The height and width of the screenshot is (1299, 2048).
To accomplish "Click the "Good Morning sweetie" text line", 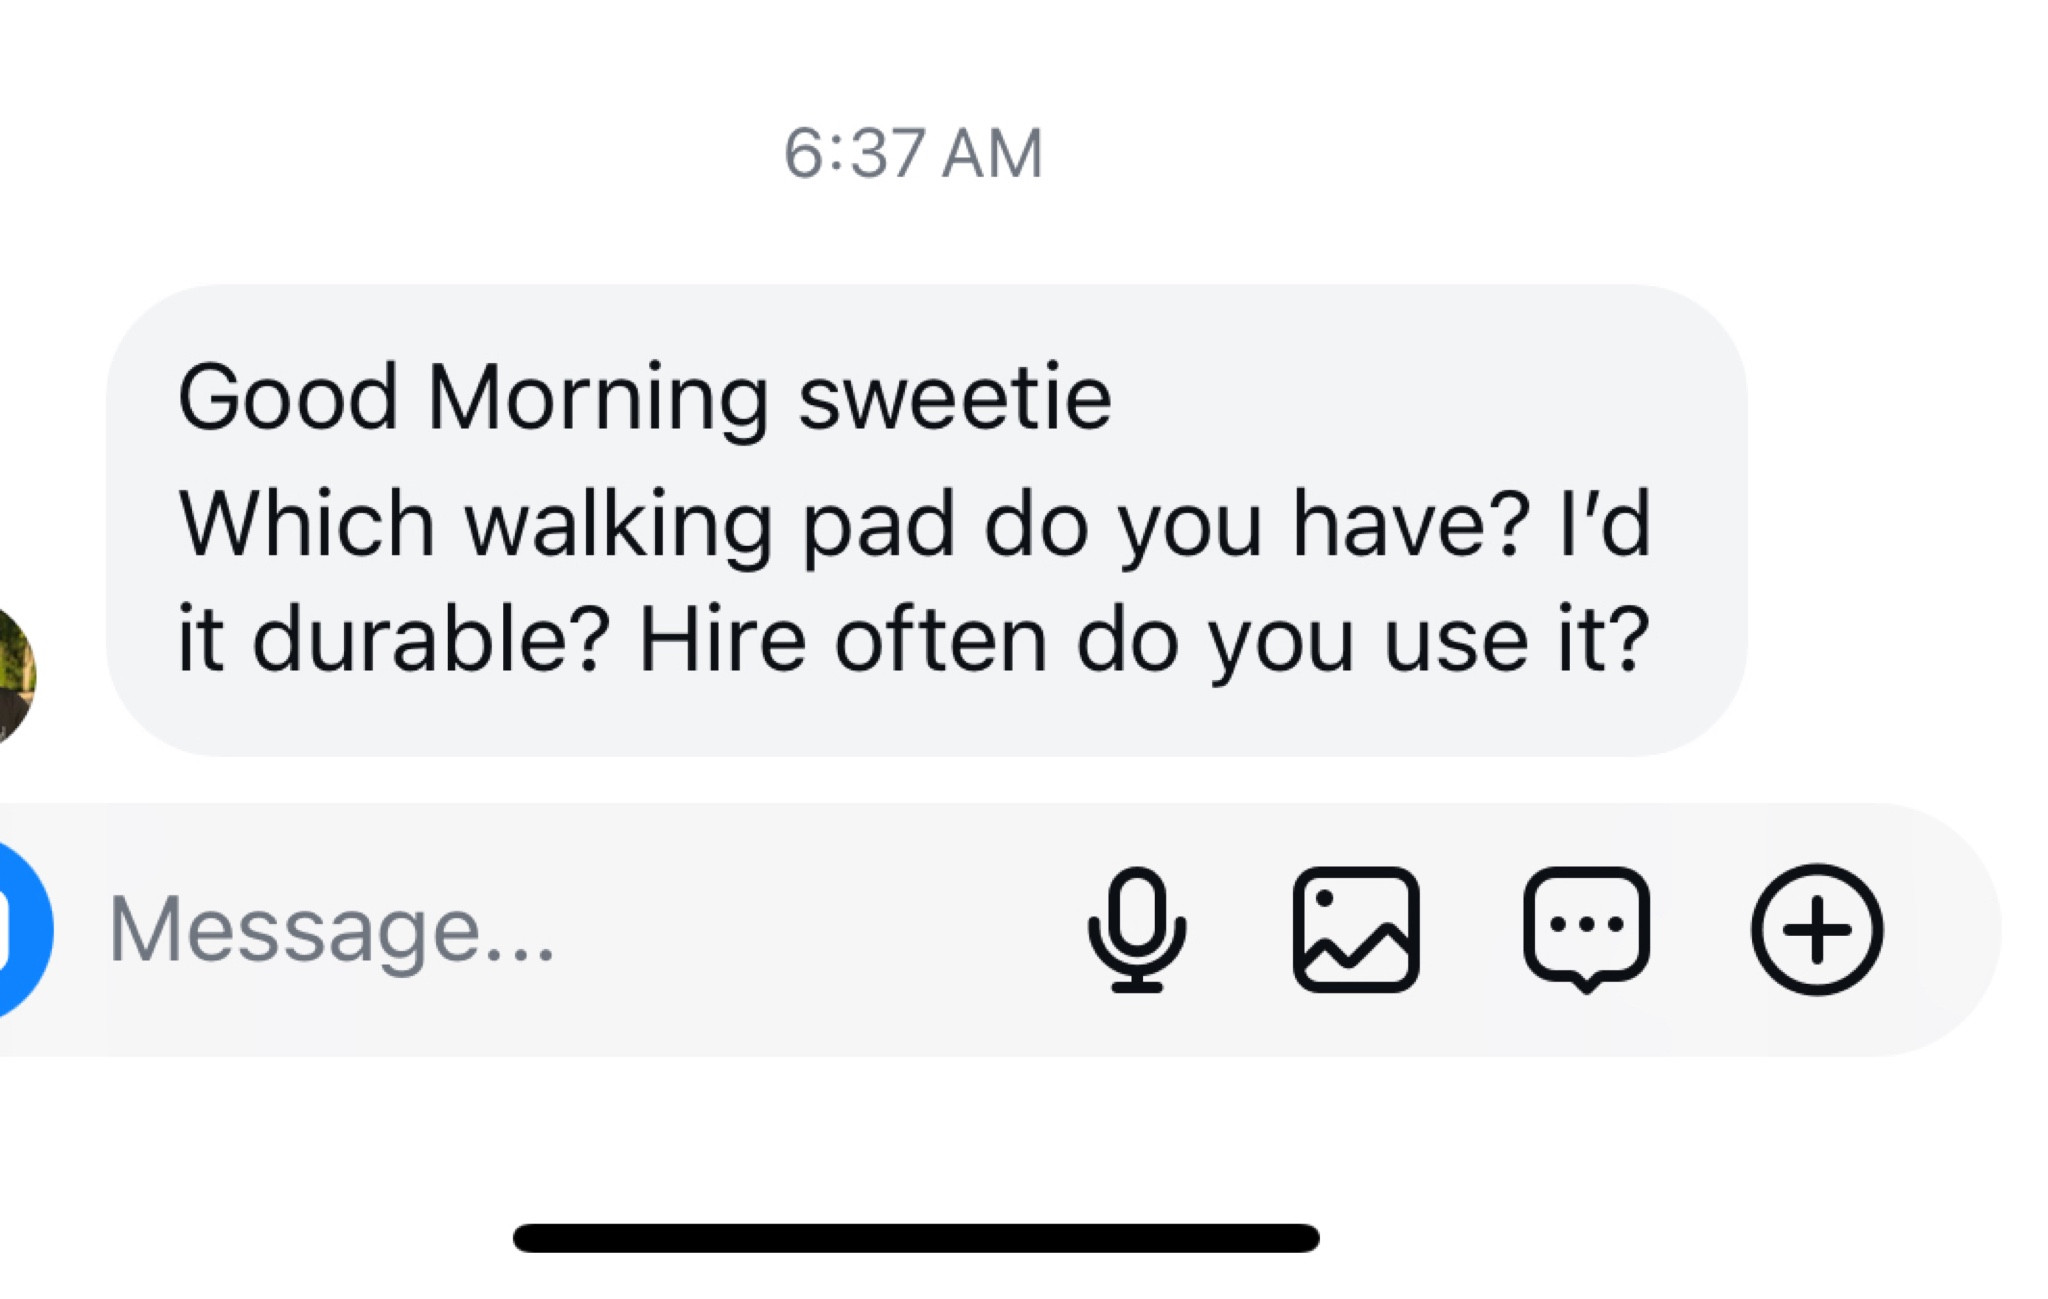I will click(645, 398).
